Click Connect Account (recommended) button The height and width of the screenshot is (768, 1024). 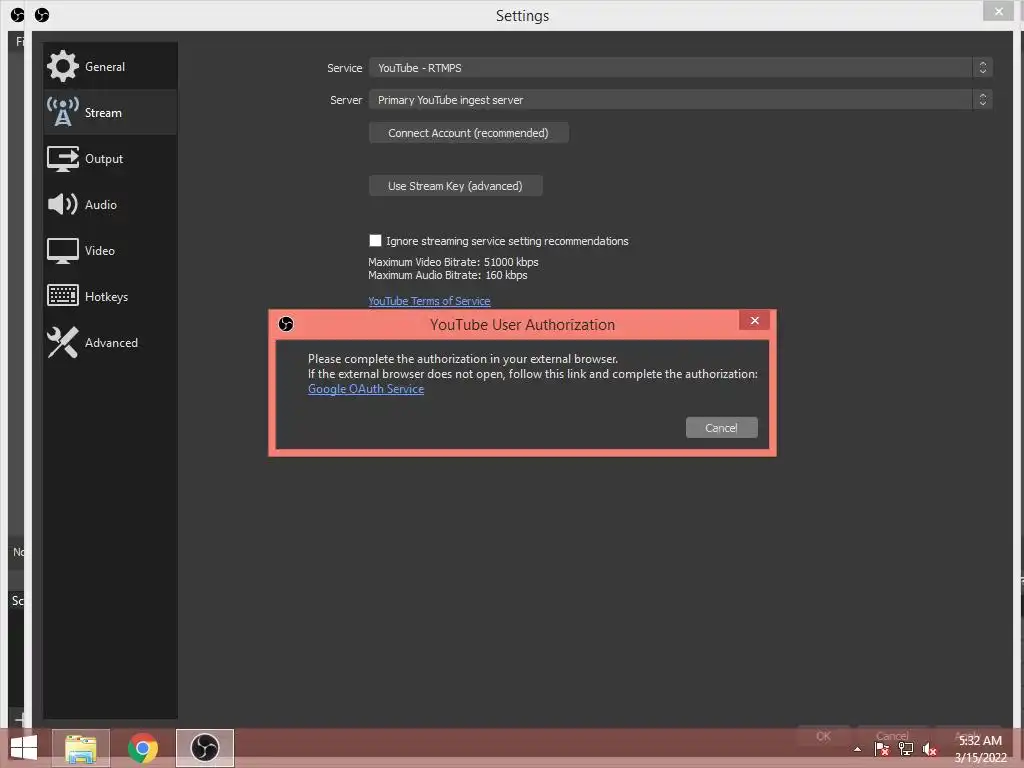468,133
